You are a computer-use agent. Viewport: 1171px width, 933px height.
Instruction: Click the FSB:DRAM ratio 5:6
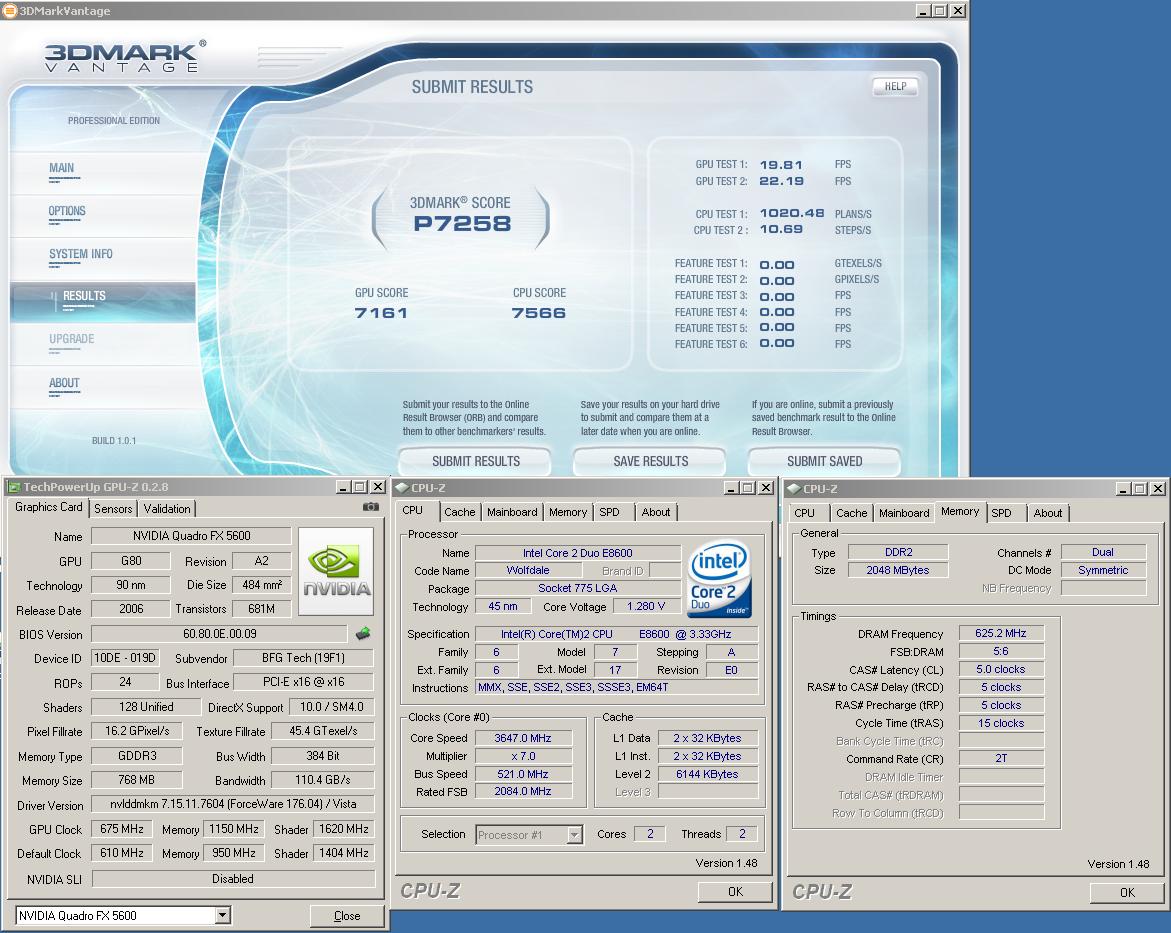[x=1001, y=651]
